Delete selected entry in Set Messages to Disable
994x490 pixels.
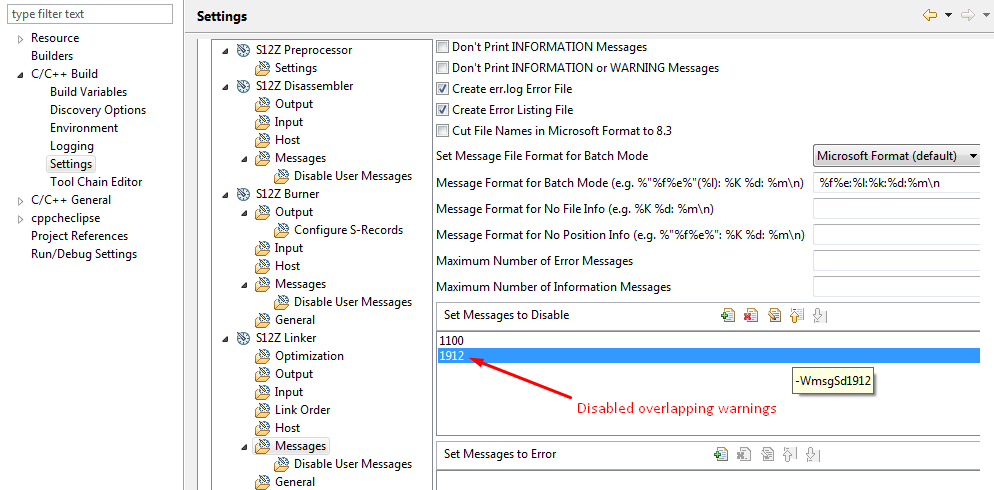[751, 315]
